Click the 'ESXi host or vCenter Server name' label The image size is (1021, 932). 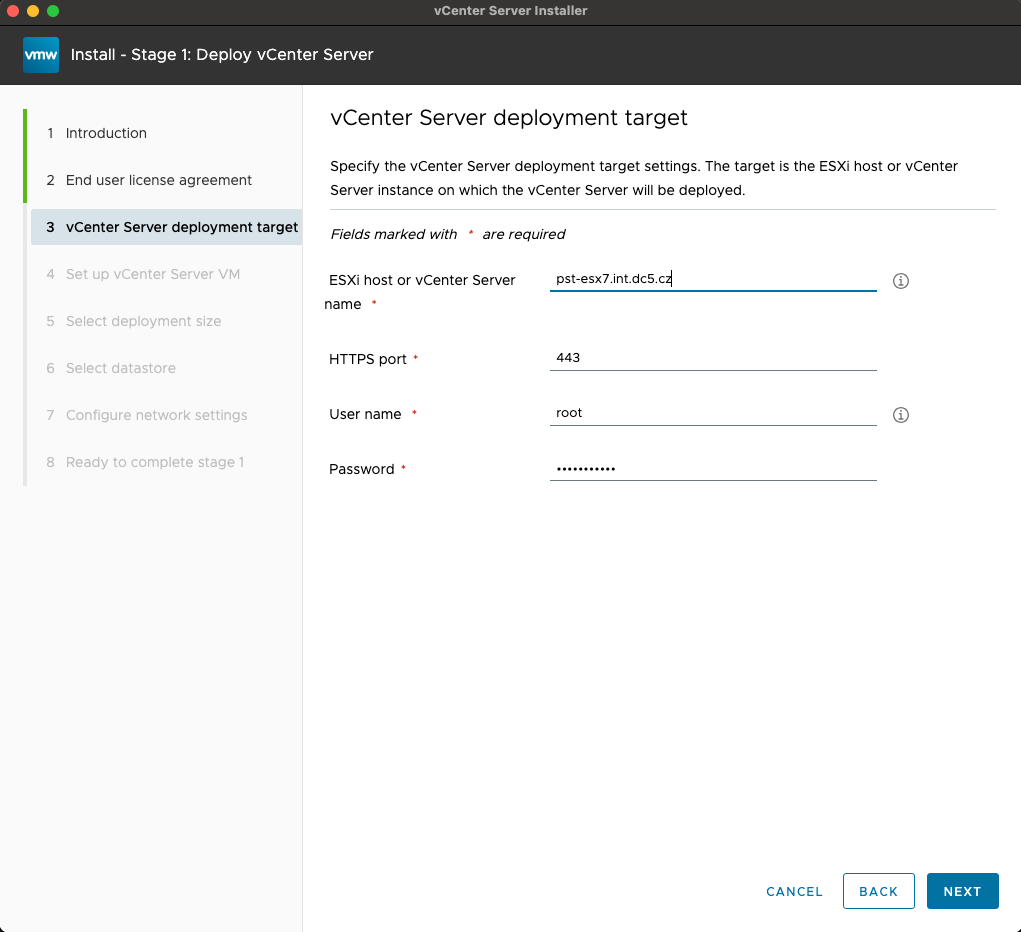[x=420, y=292]
